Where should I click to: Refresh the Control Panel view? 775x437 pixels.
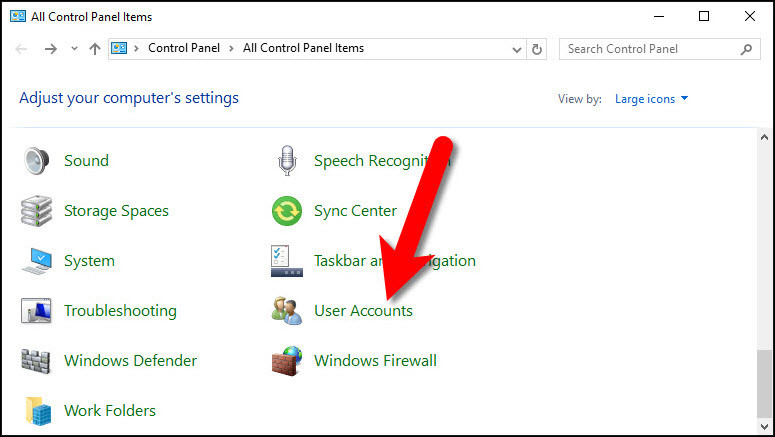[537, 49]
